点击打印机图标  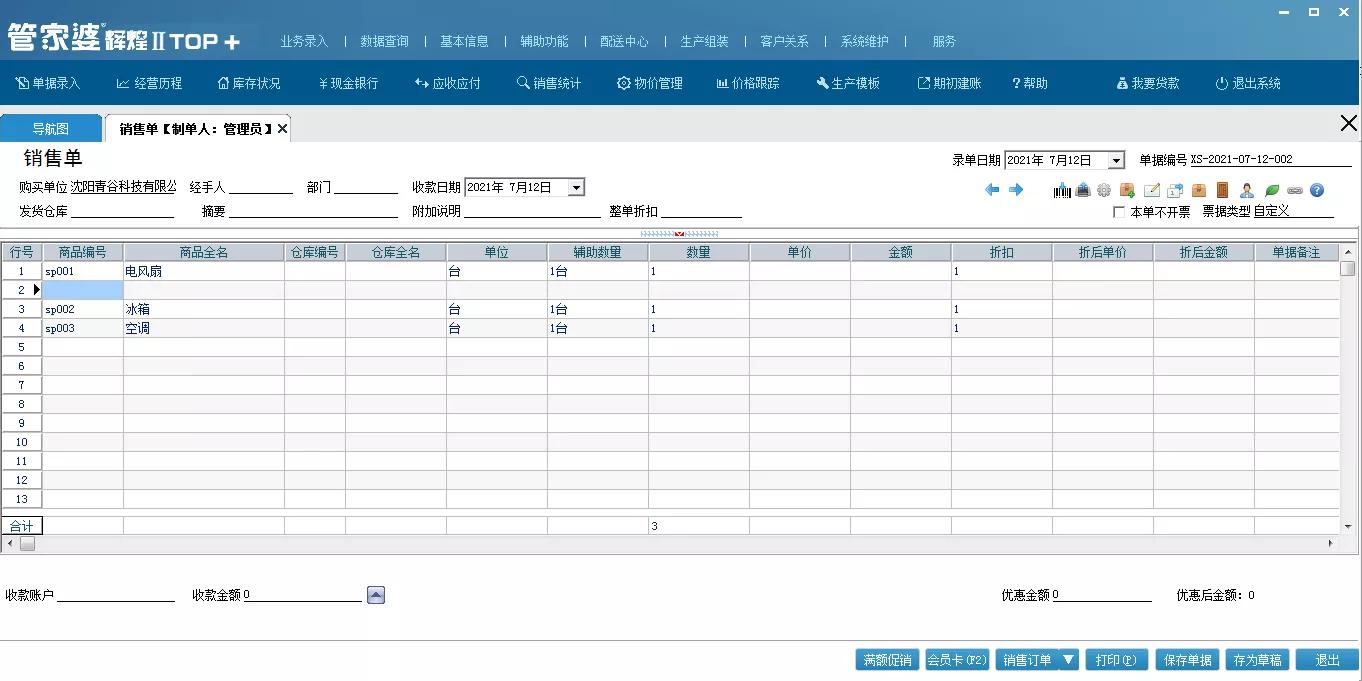click(1083, 190)
